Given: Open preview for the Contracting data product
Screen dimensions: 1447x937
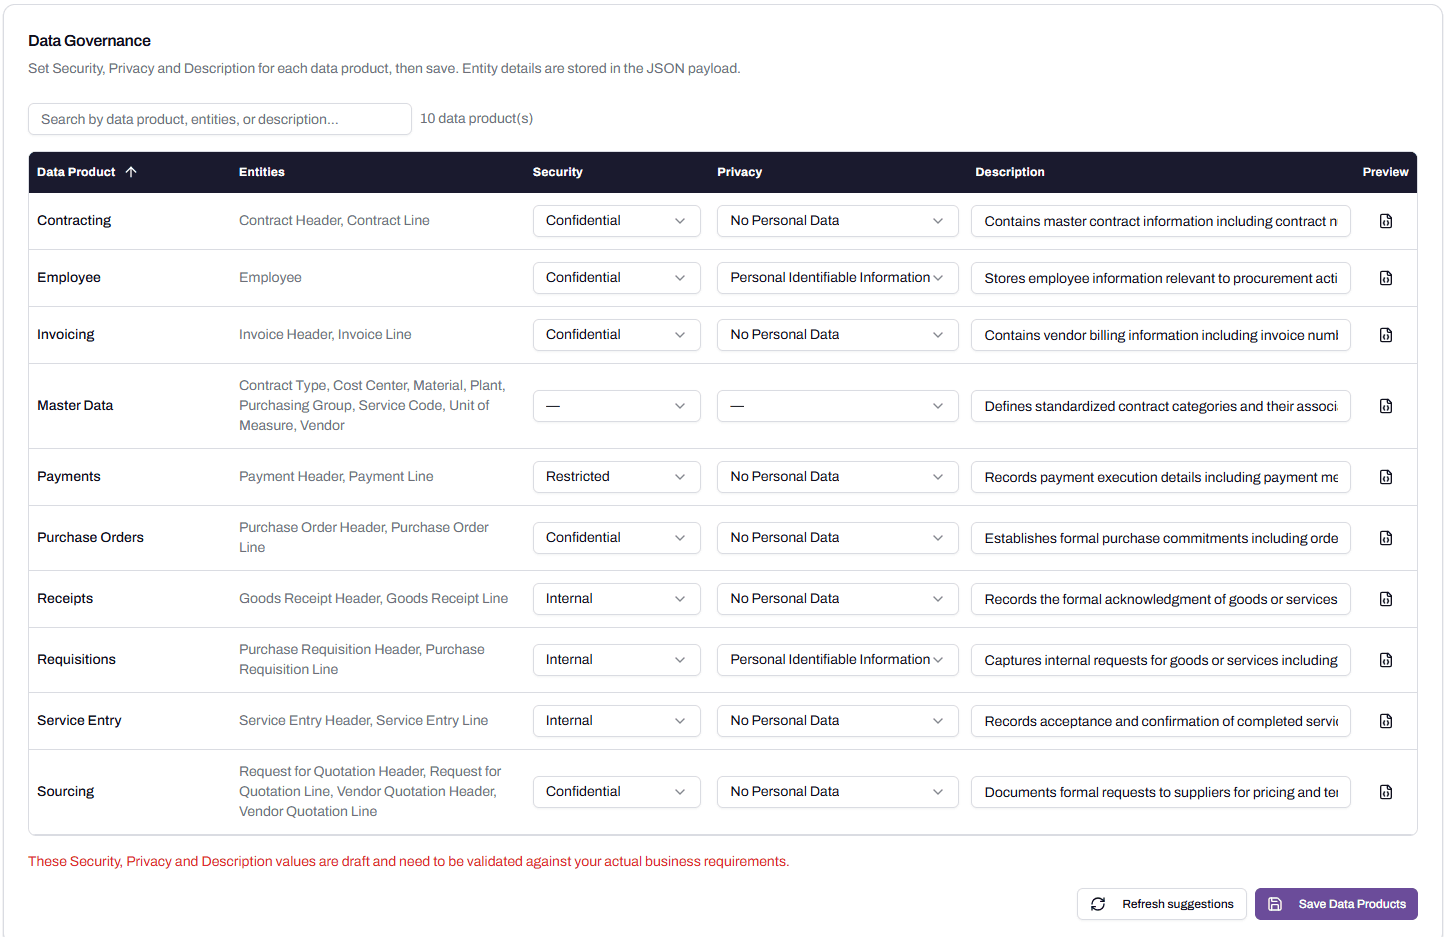Looking at the screenshot, I should click(x=1385, y=221).
